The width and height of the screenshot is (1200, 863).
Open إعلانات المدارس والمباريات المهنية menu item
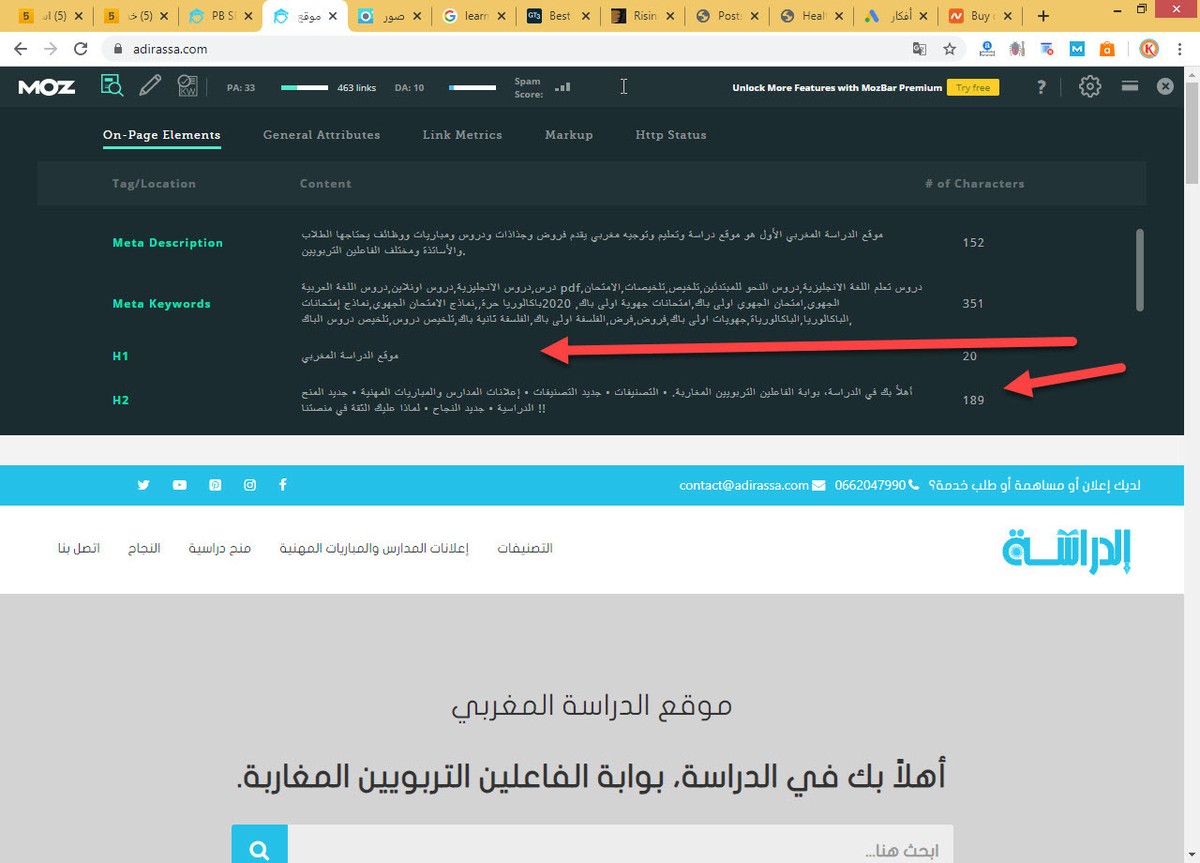click(374, 548)
